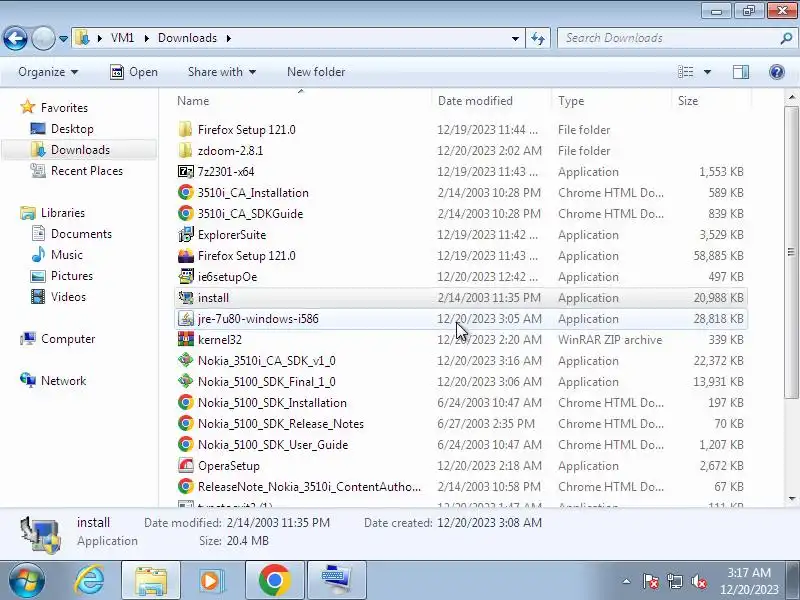Click the refresh button next to address bar
Viewport: 800px width, 600px height.
pyautogui.click(x=538, y=38)
